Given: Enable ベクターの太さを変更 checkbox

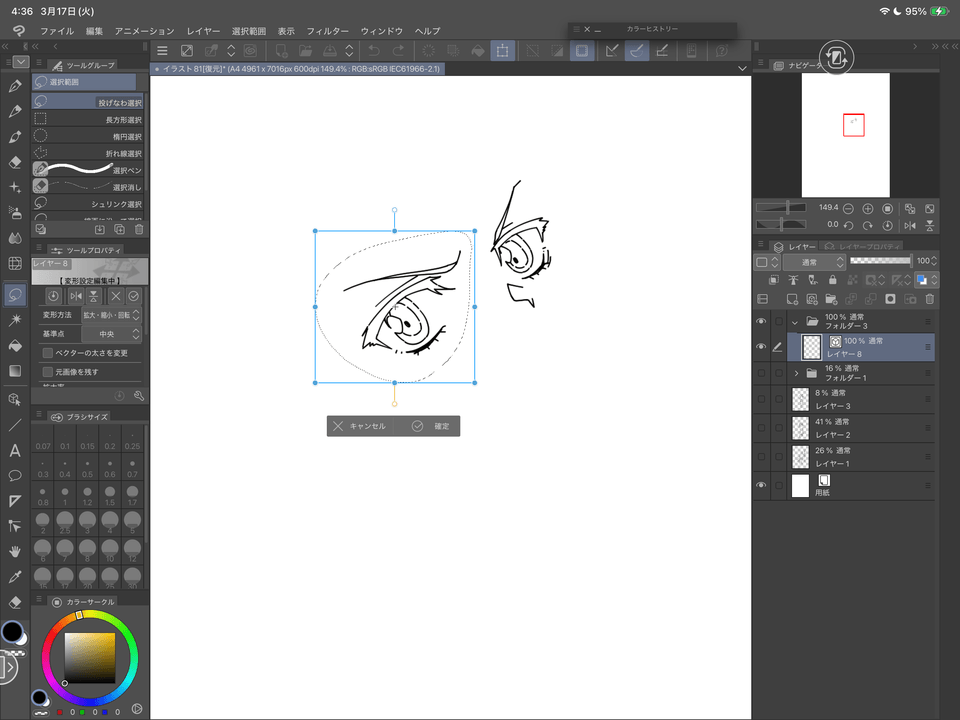Looking at the screenshot, I should coord(48,353).
